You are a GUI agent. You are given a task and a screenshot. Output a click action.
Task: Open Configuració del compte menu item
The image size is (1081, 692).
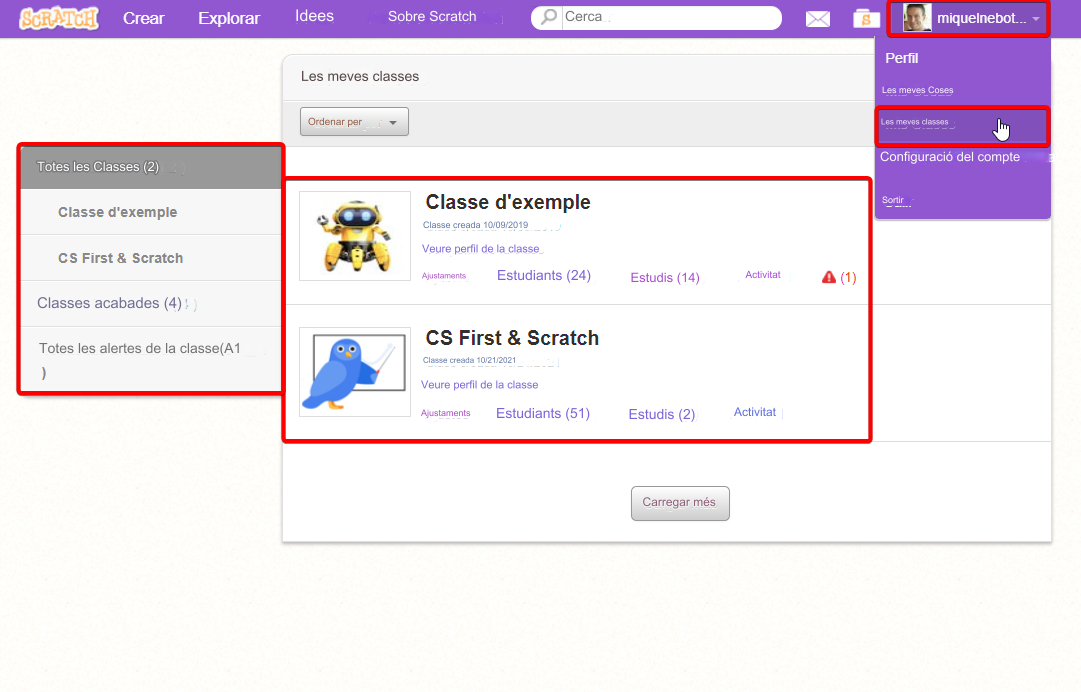949,157
